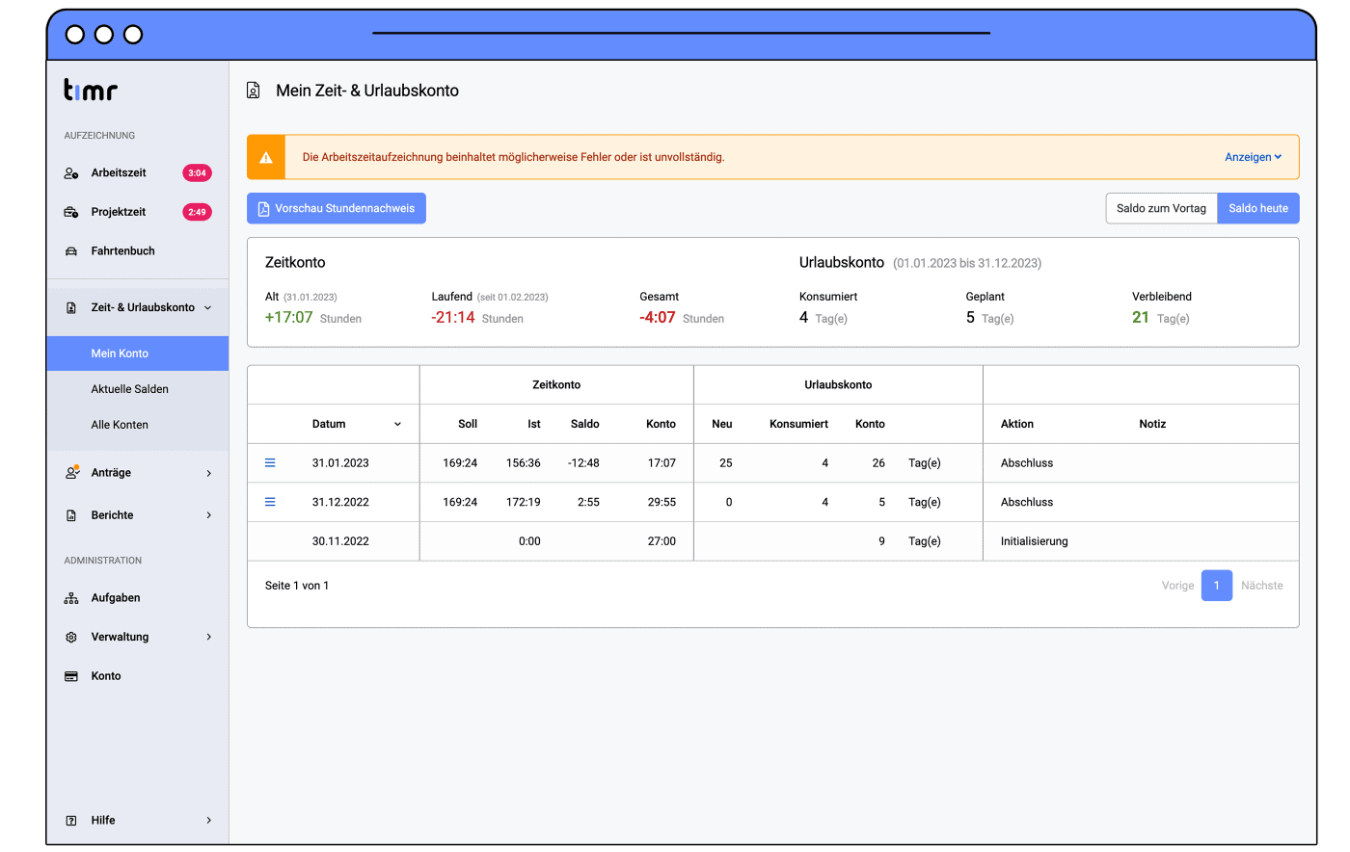Screen dimensions: 1350x852
Task: Click the Aufgaben hierarchy icon
Action: (71, 598)
